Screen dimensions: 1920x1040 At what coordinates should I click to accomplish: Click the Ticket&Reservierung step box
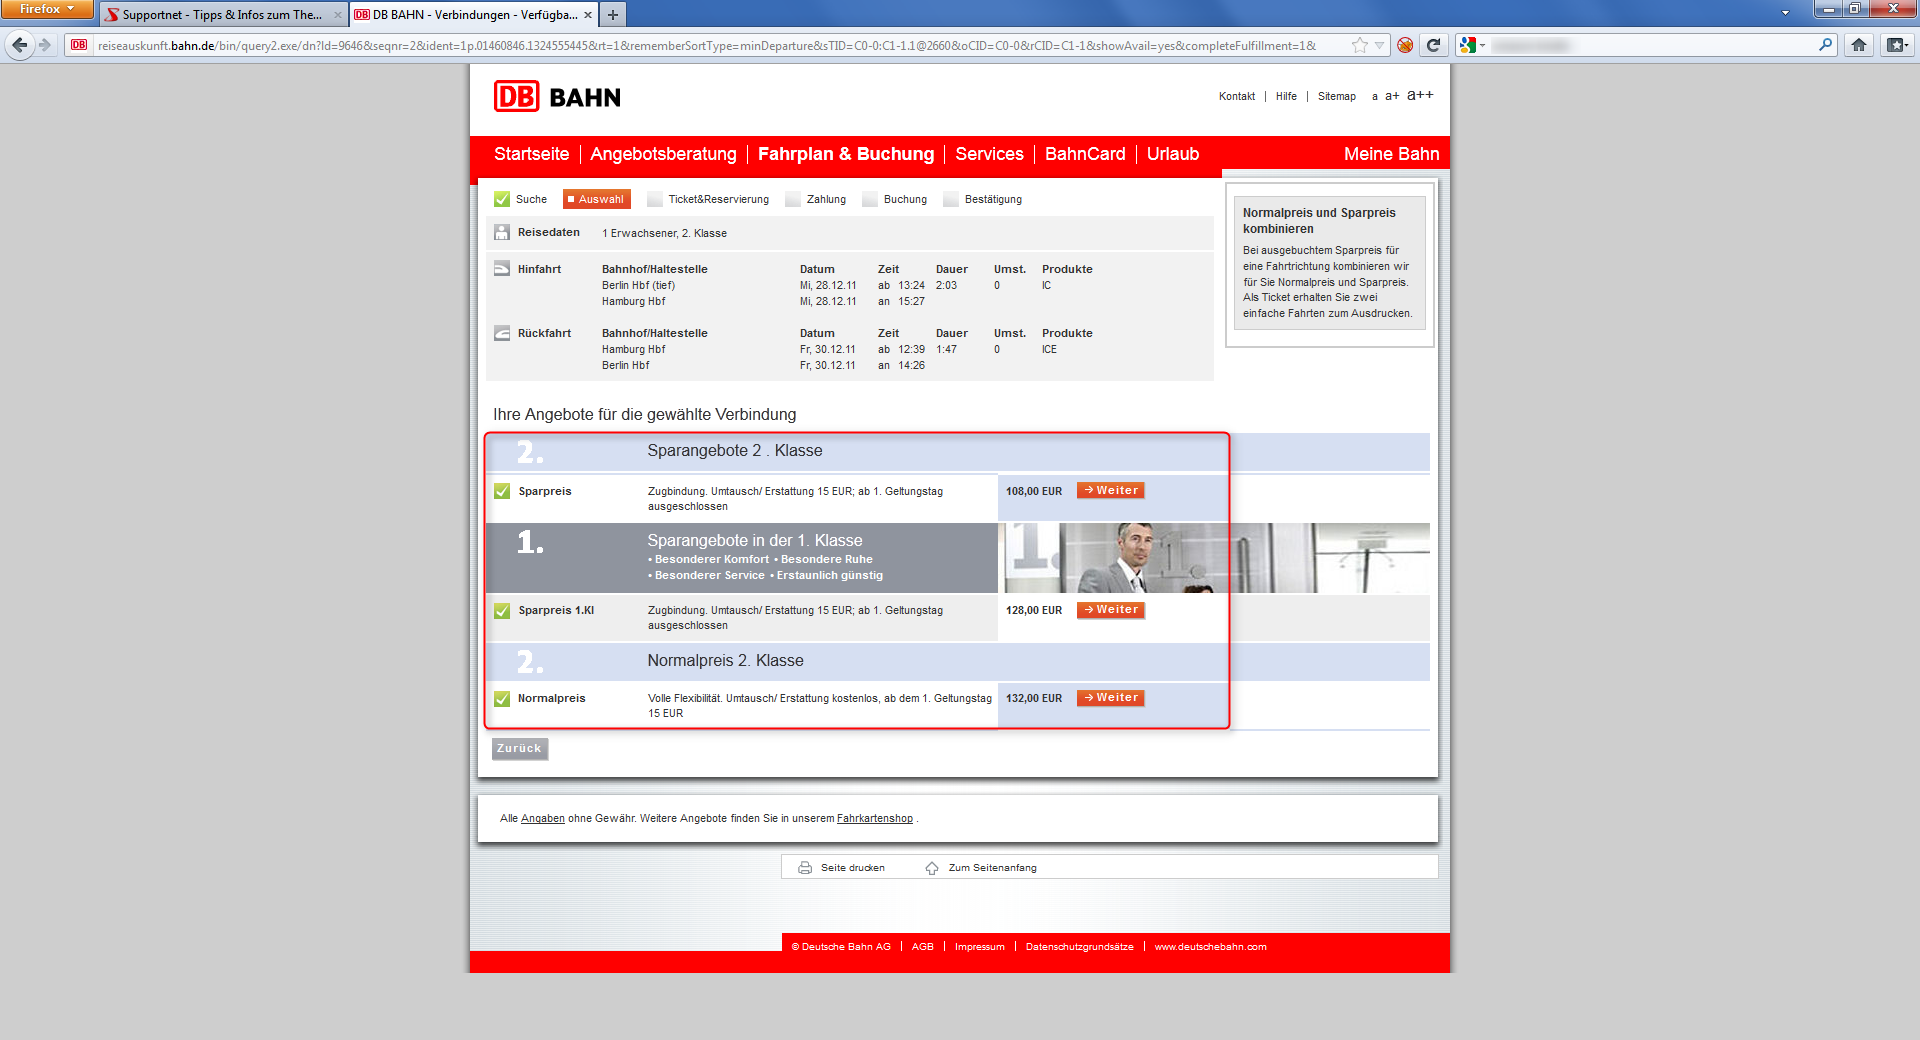pyautogui.click(x=655, y=199)
